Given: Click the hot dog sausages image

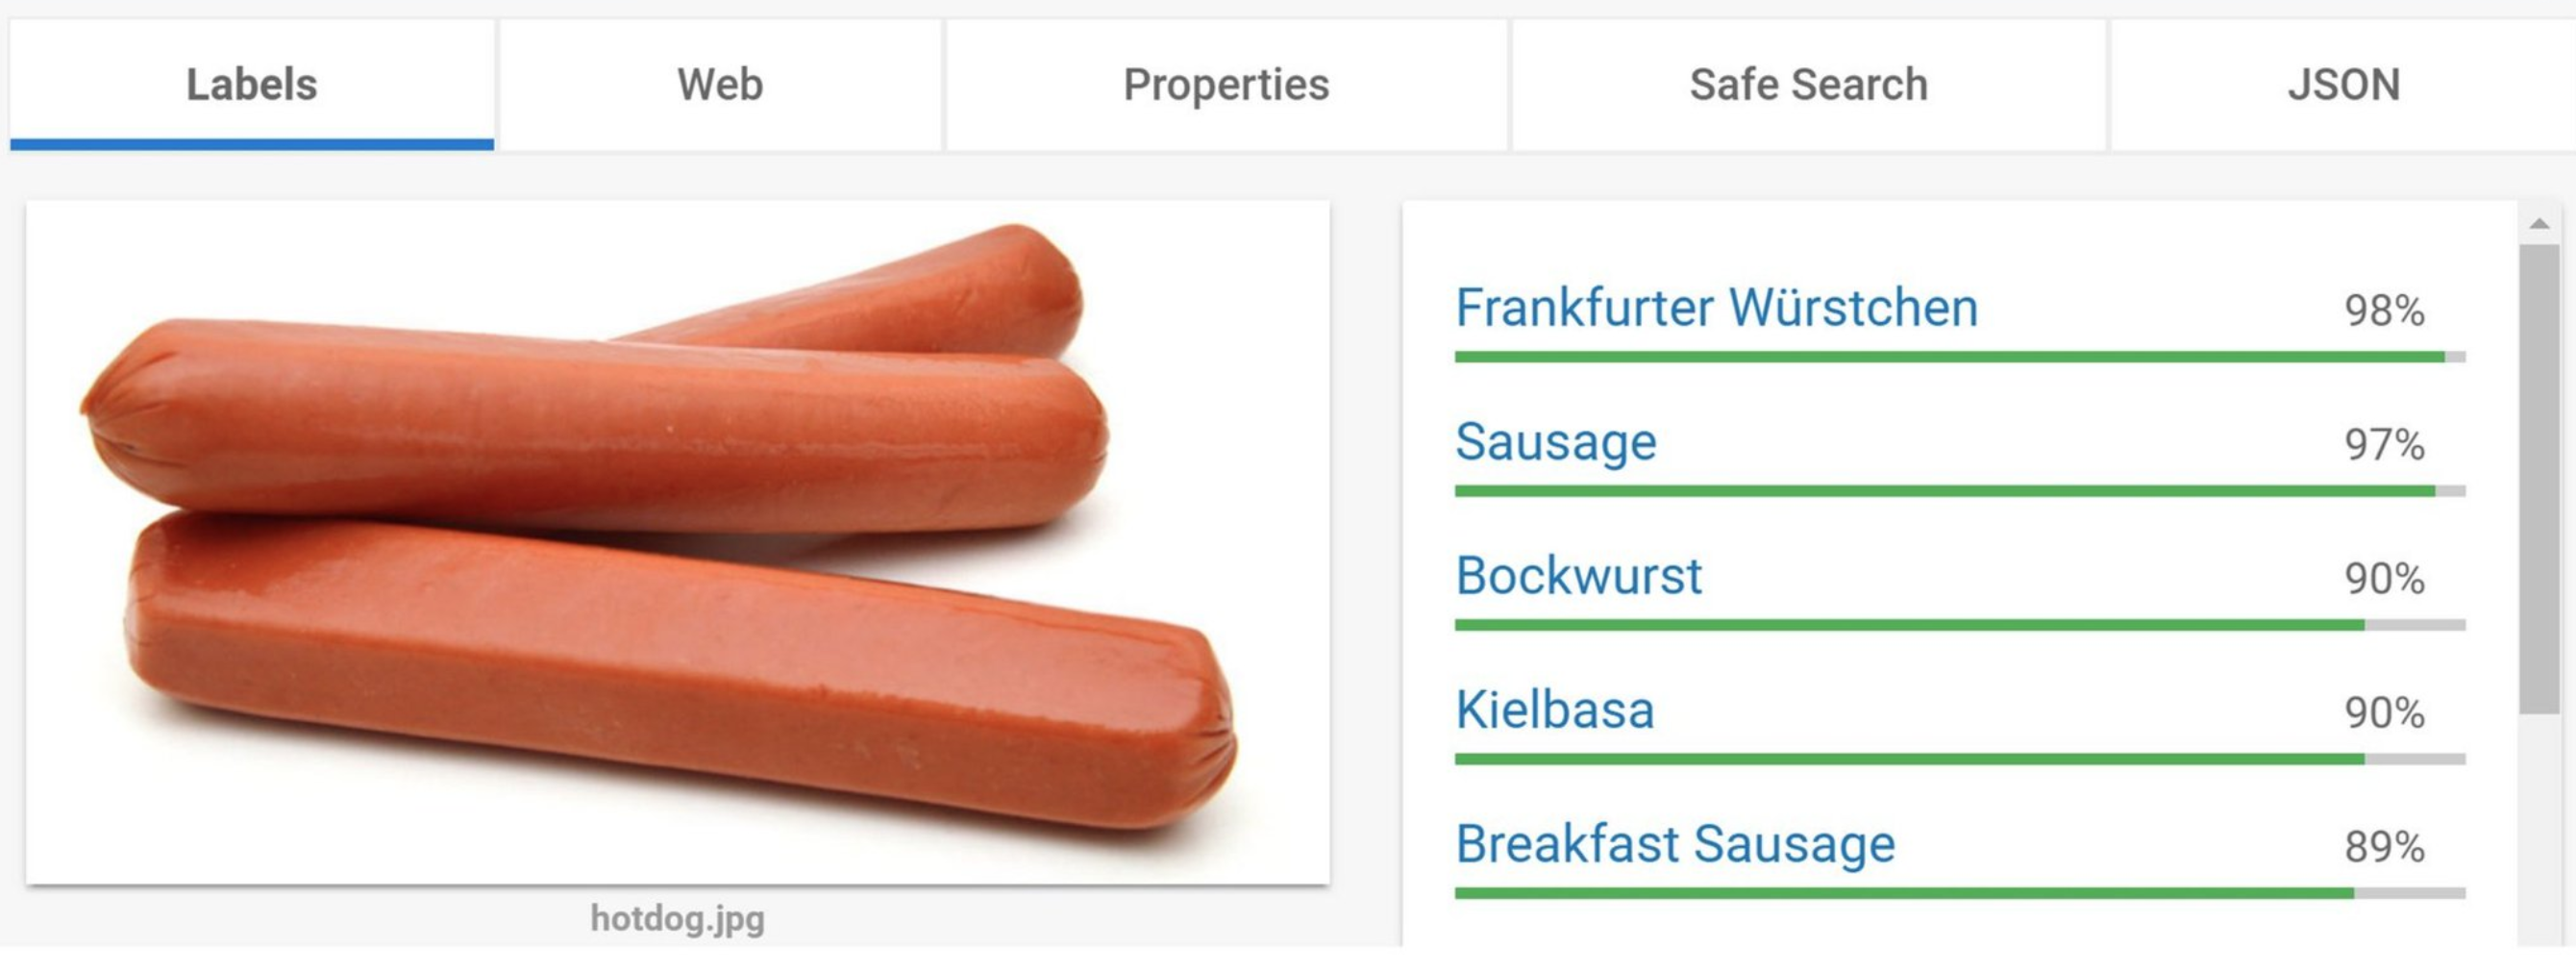Looking at the screenshot, I should tap(678, 543).
